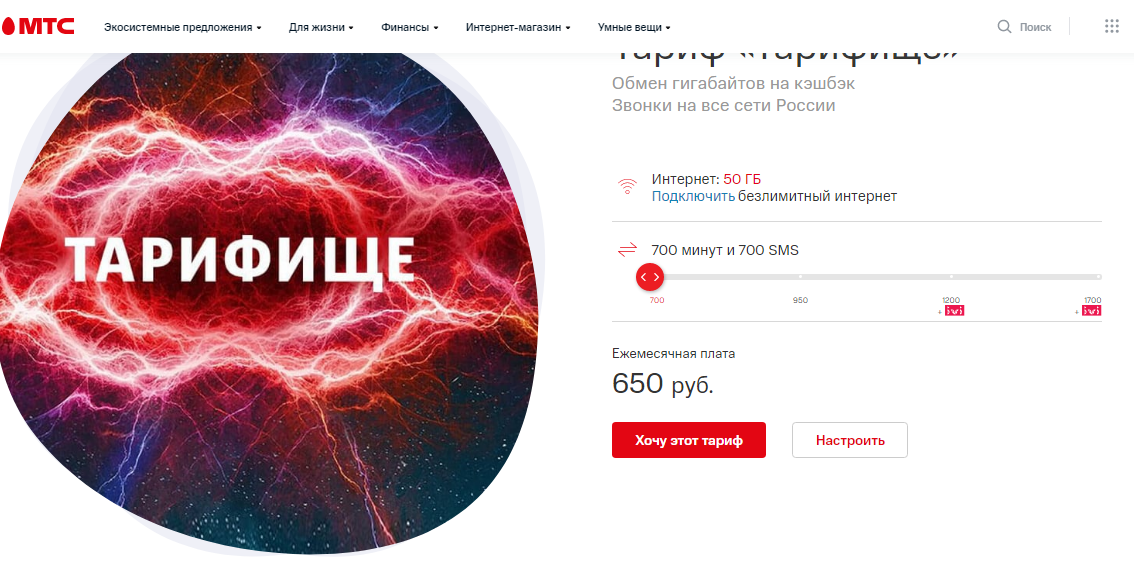Open the apps grid menu icon
The width and height of the screenshot is (1135, 566).
click(x=1111, y=27)
